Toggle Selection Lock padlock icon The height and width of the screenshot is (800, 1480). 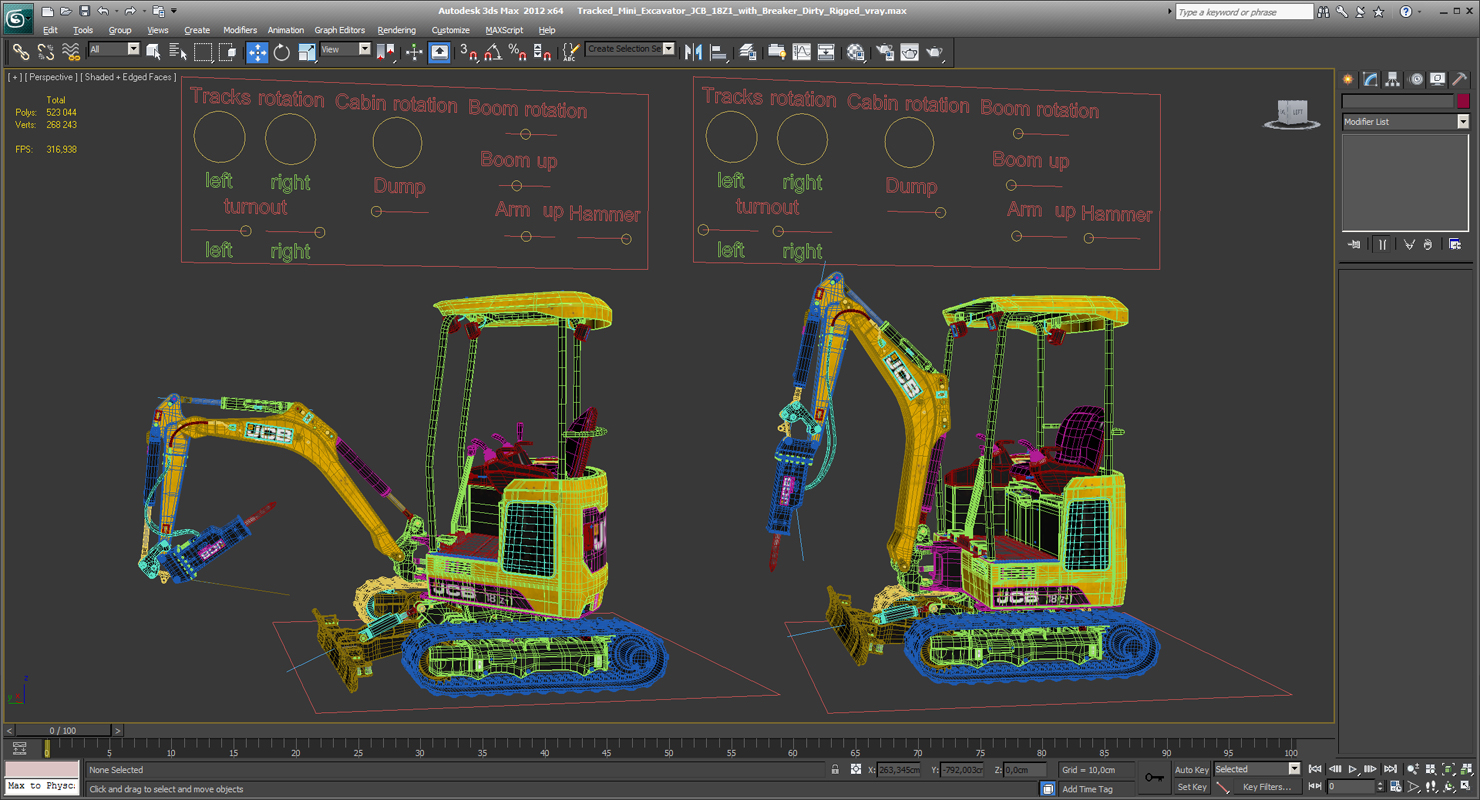tap(835, 769)
